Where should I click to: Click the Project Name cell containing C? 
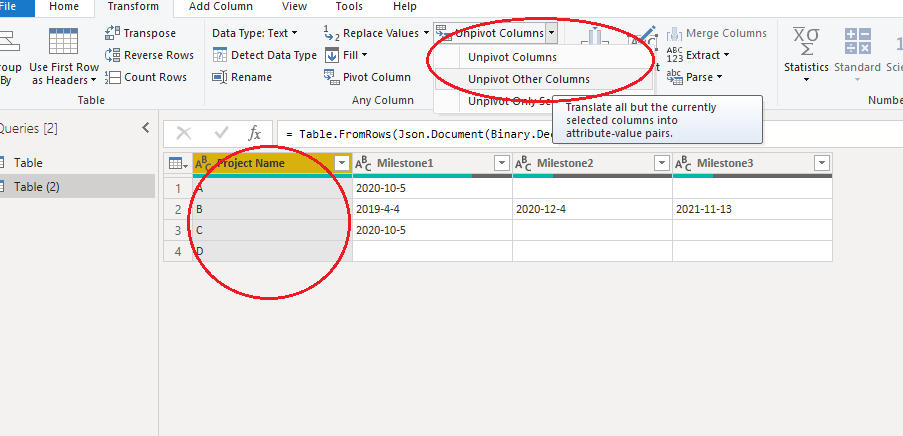272,230
